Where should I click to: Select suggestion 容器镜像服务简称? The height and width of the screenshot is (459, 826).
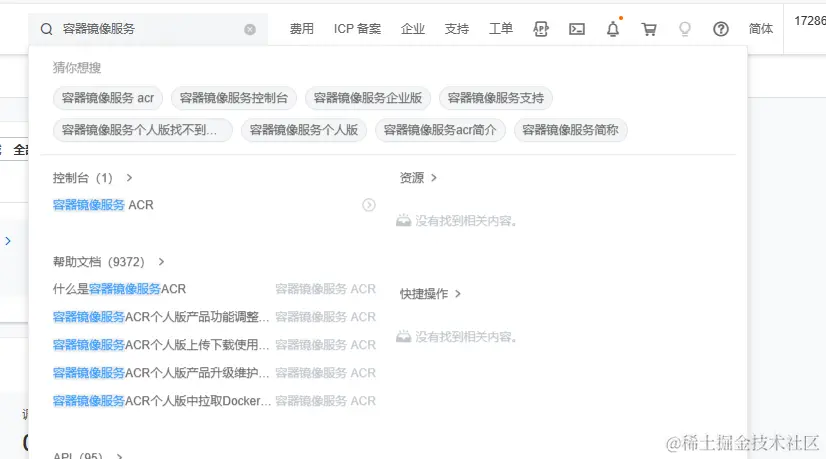(x=571, y=130)
